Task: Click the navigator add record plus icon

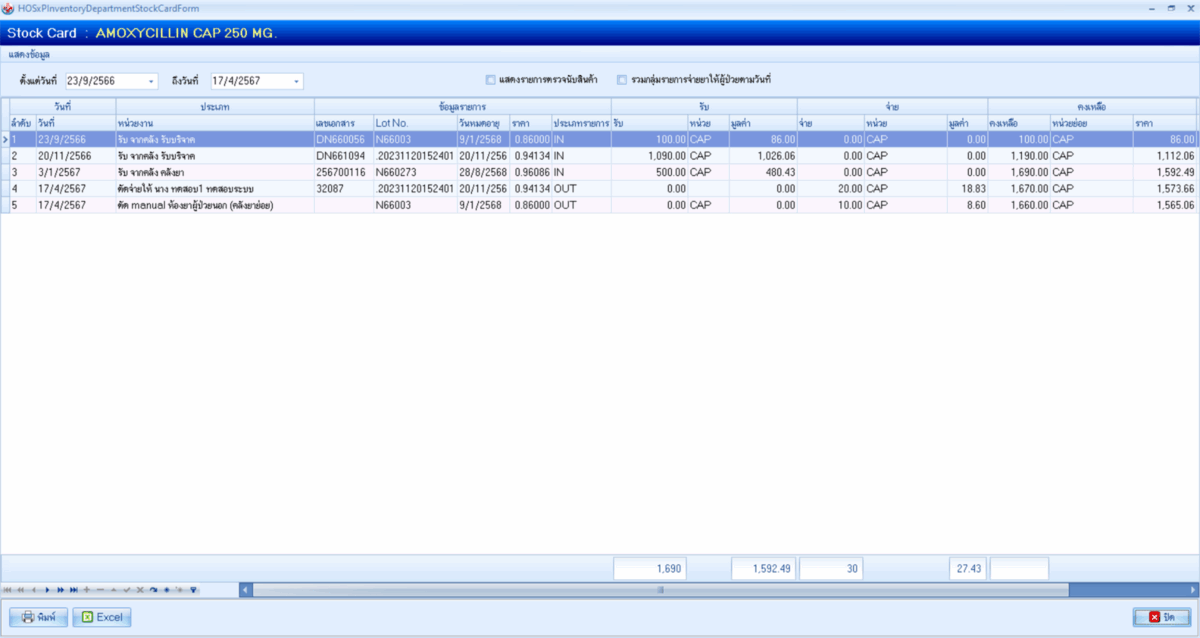Action: 87,590
